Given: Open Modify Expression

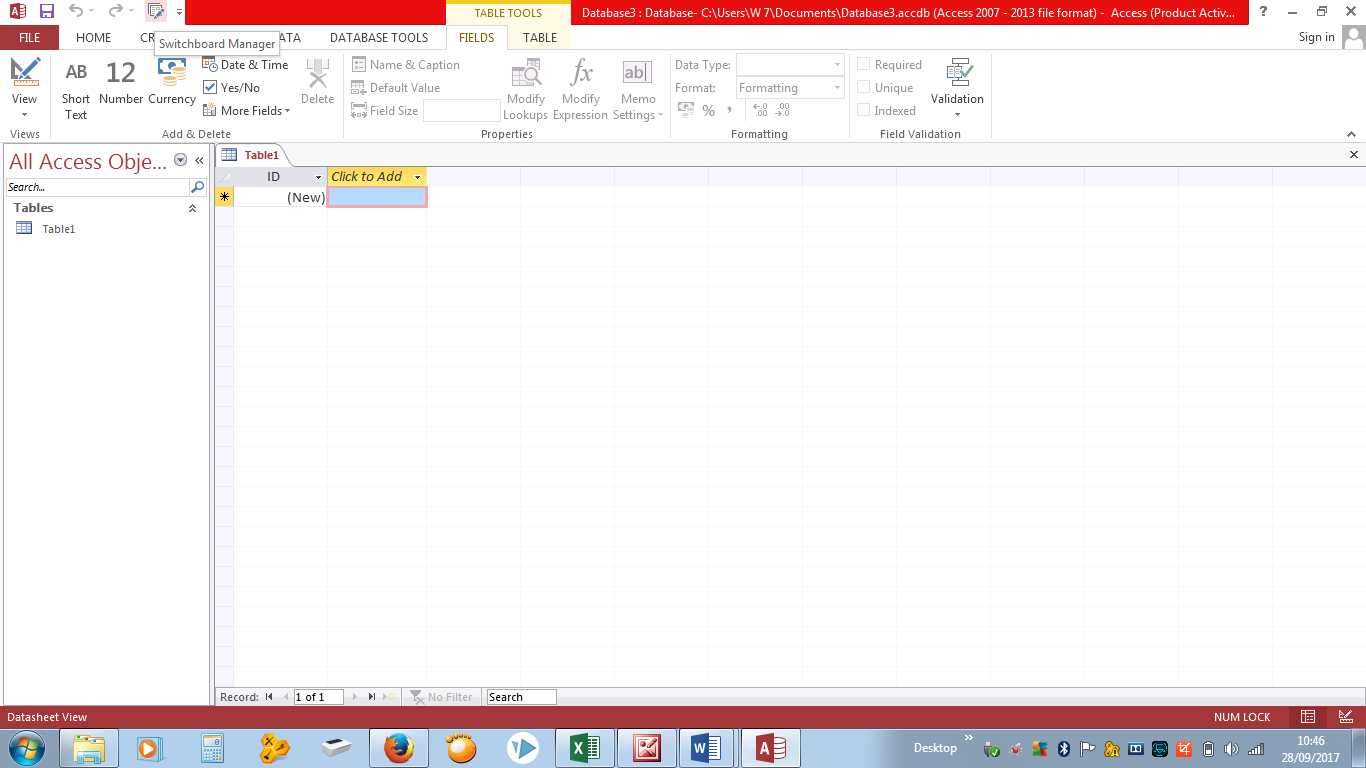Looking at the screenshot, I should pos(580,88).
